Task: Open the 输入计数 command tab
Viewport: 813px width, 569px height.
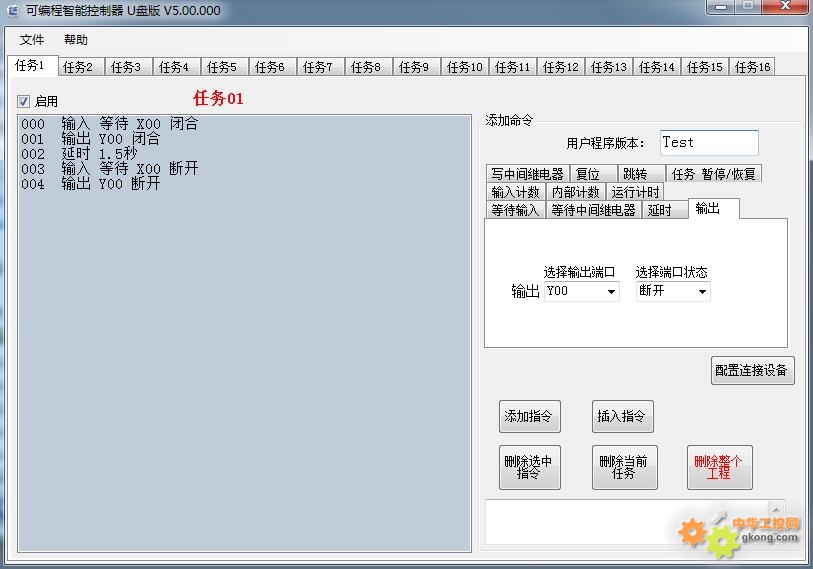Action: pyautogui.click(x=515, y=192)
